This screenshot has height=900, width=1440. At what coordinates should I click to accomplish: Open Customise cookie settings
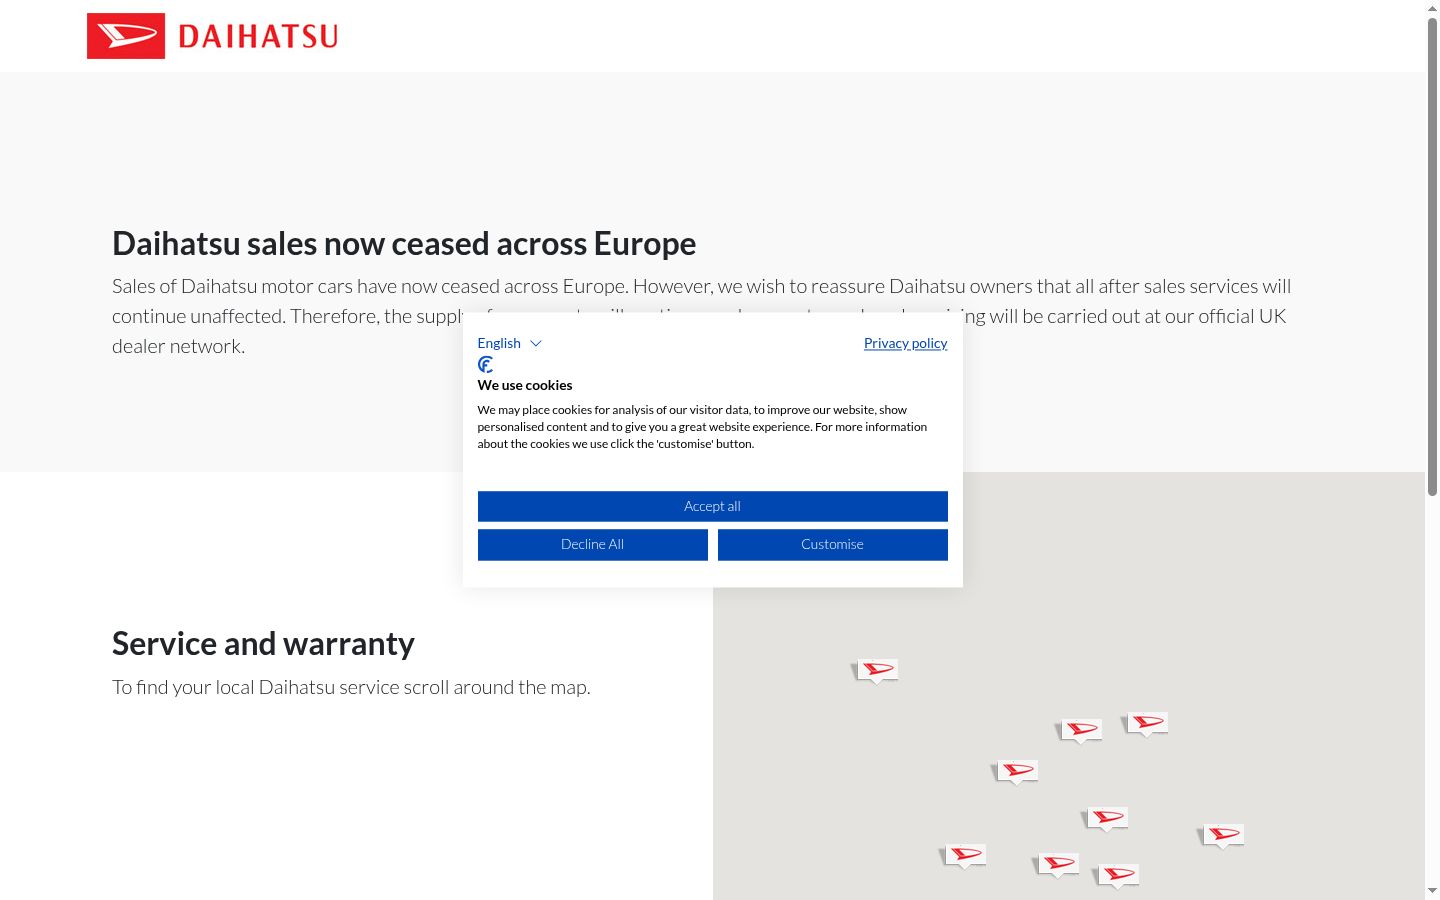pos(832,544)
